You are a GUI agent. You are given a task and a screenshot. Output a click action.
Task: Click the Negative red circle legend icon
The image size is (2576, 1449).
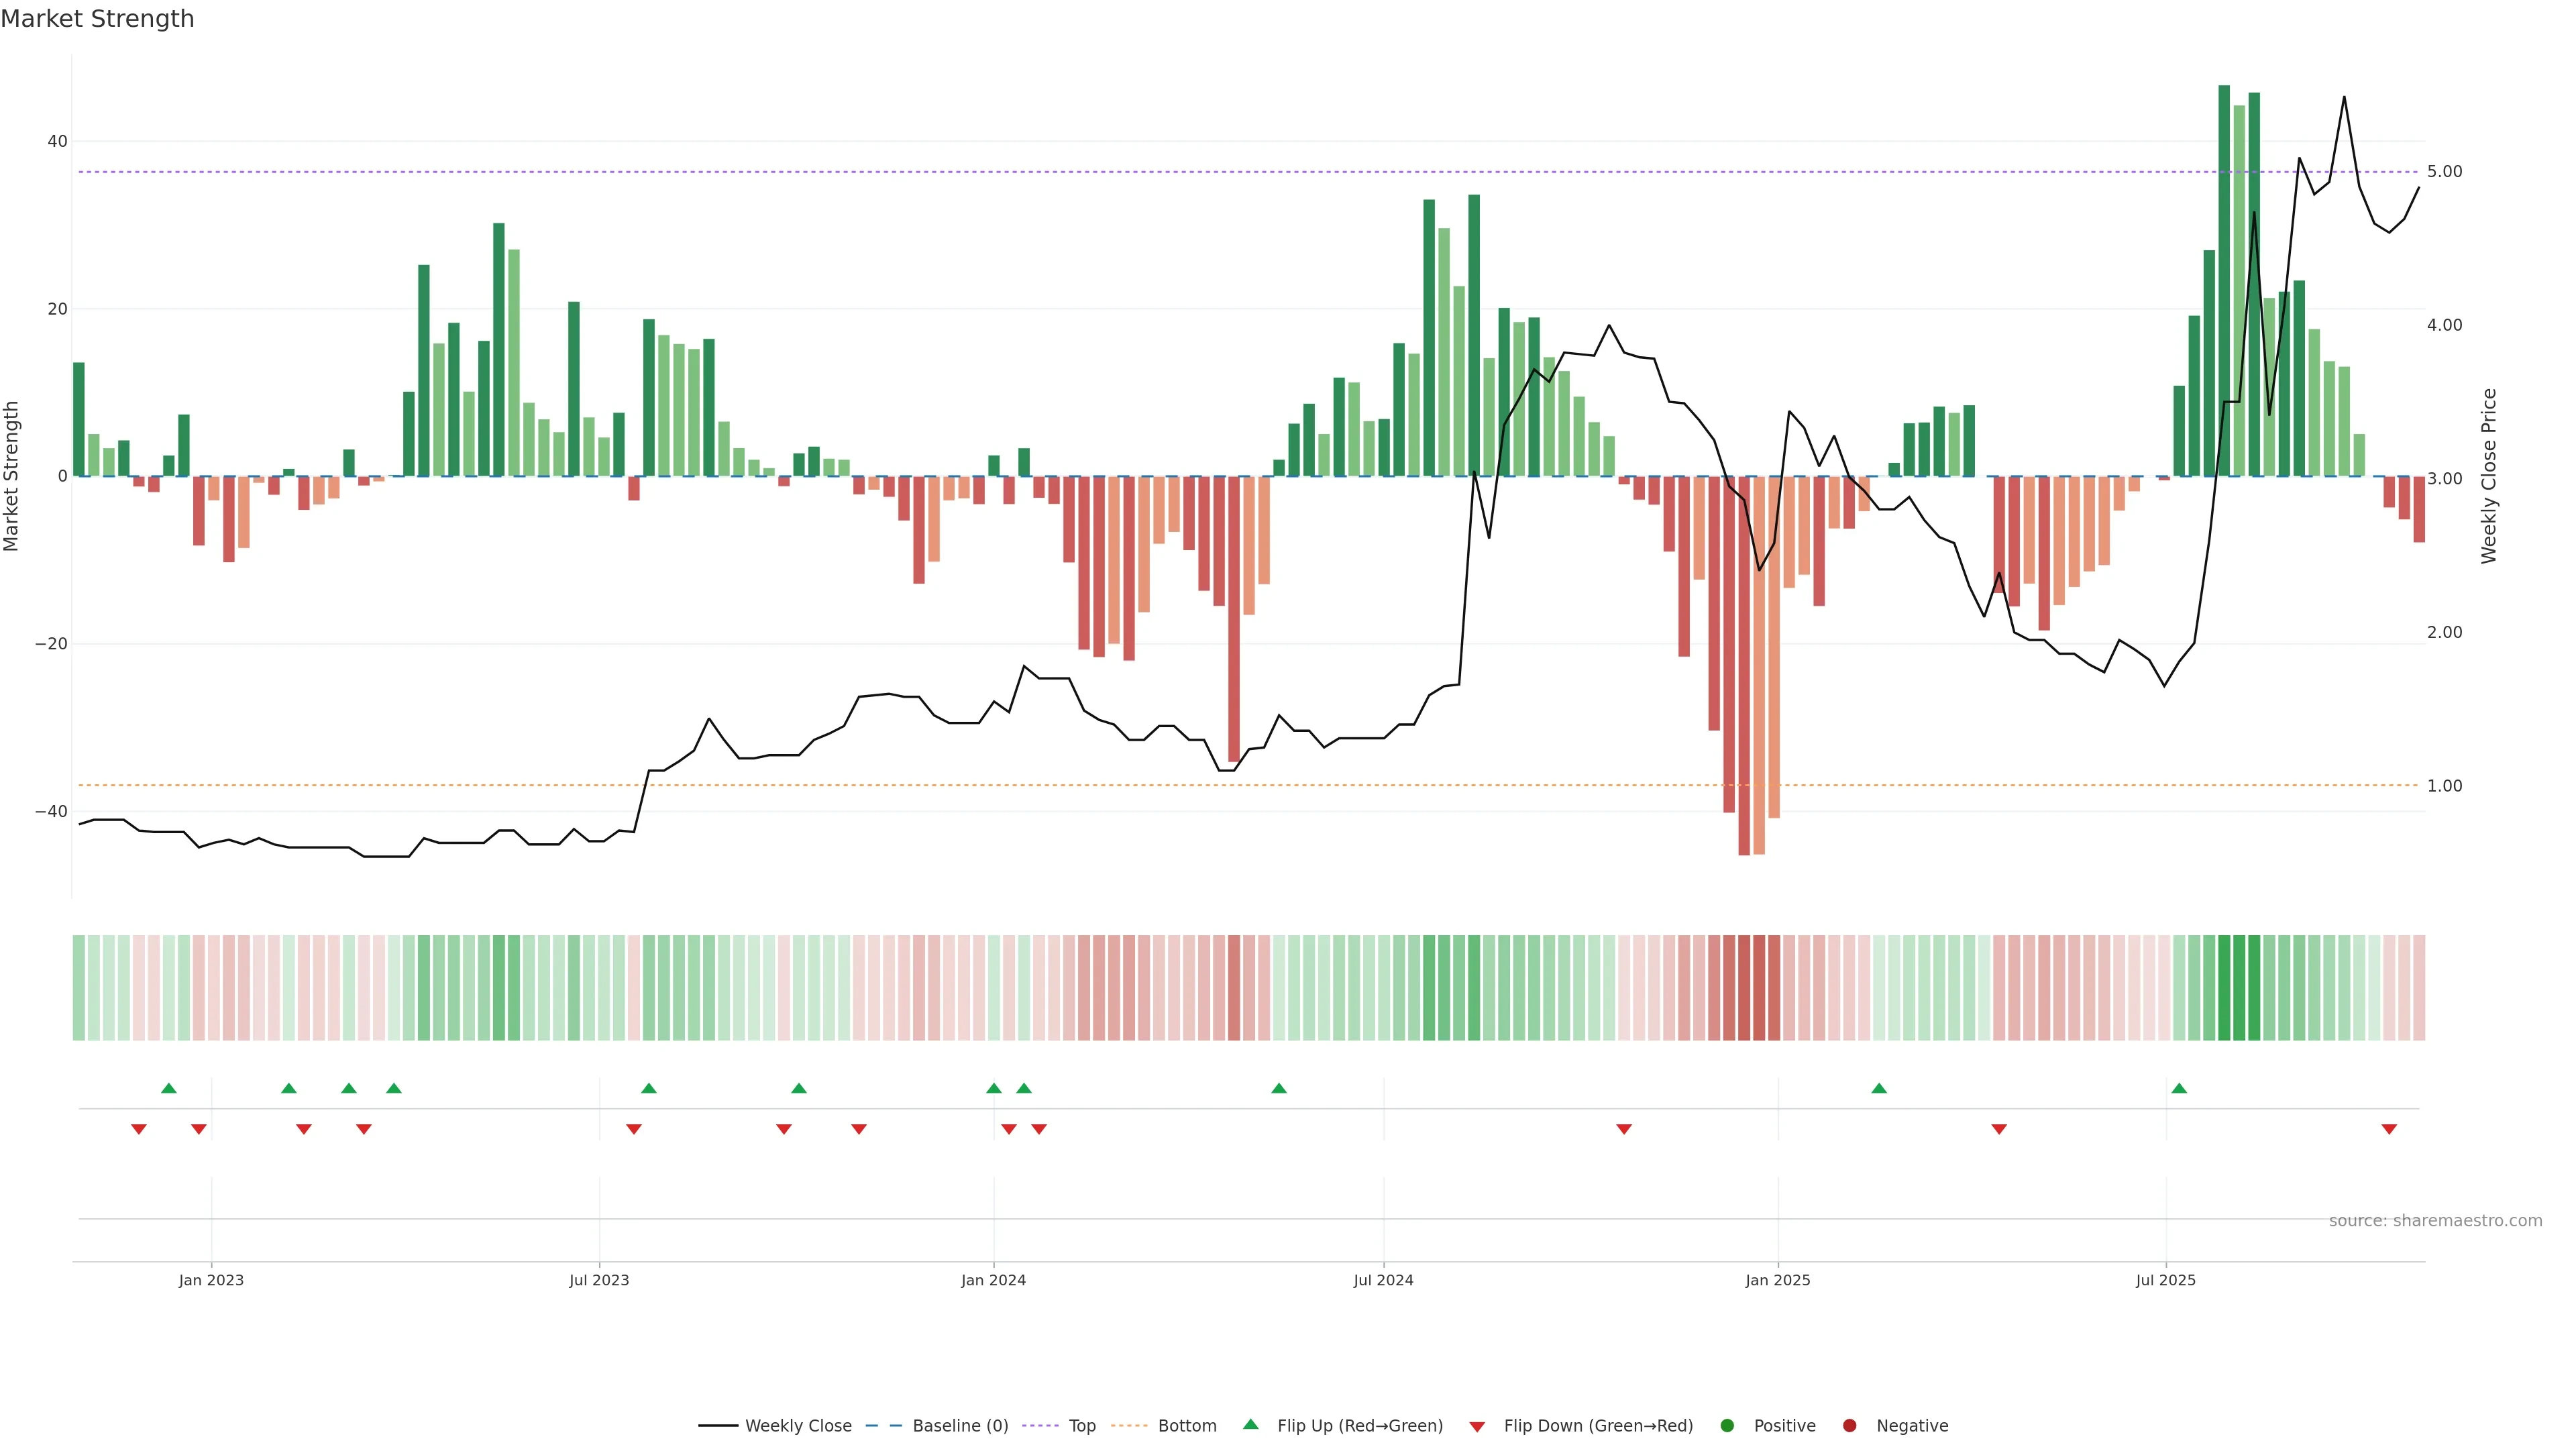(x=1849, y=1426)
